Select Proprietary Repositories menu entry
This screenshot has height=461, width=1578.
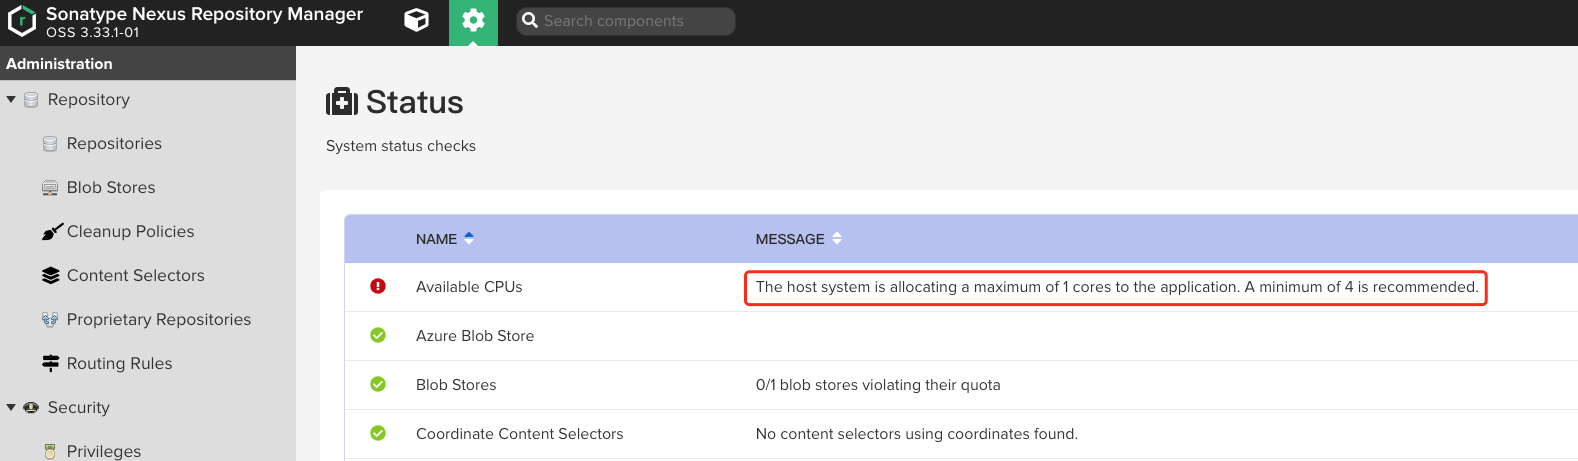(159, 319)
